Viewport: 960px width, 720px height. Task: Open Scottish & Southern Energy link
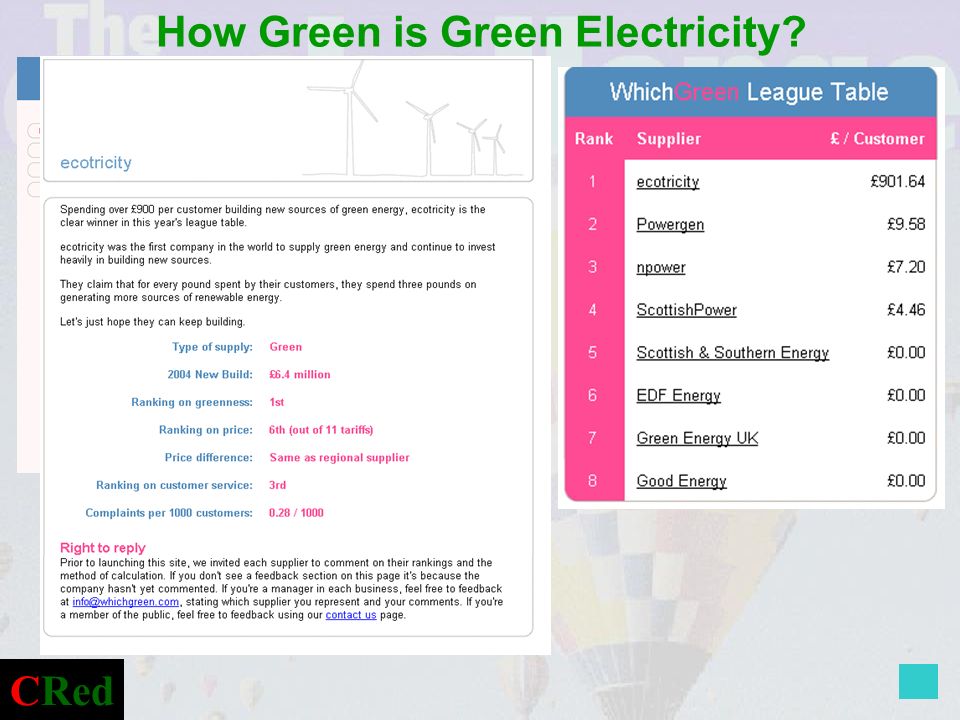732,353
